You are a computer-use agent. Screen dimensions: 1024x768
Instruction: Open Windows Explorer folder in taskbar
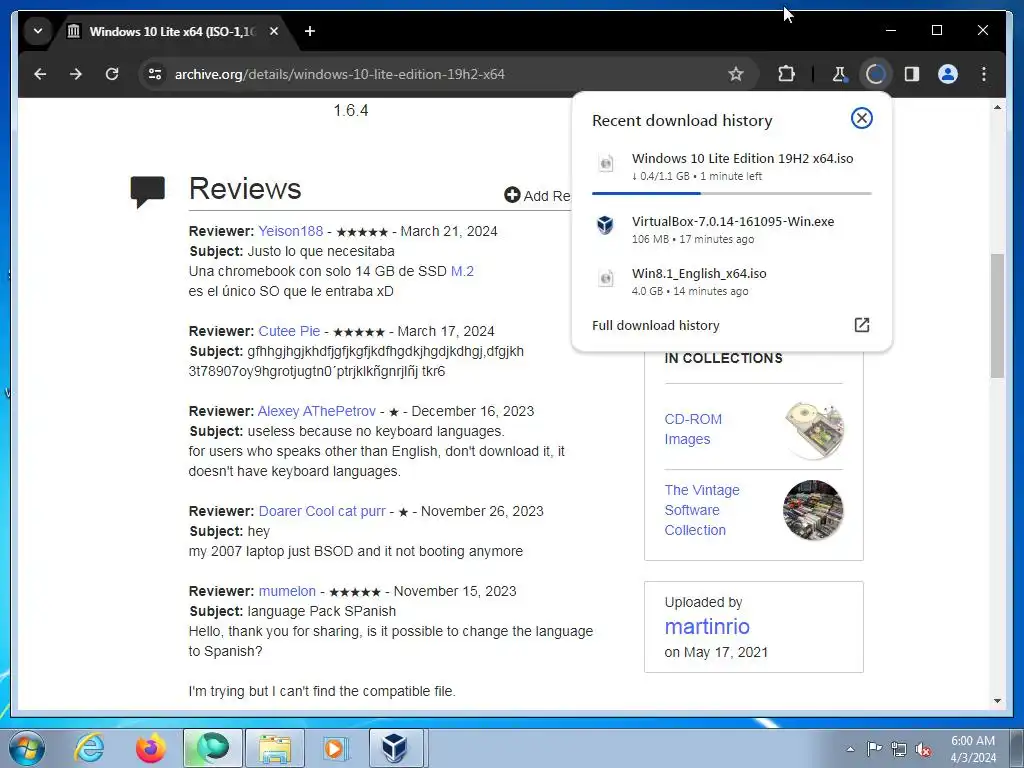pos(275,748)
